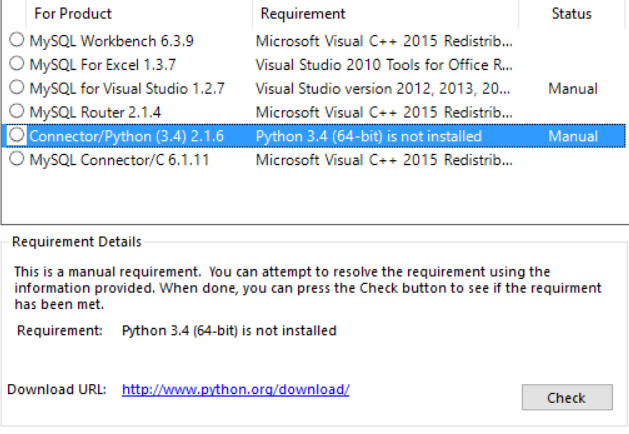The width and height of the screenshot is (629, 434).
Task: Select the MySQL Router 2.1.4 product name
Action: click(x=95, y=112)
